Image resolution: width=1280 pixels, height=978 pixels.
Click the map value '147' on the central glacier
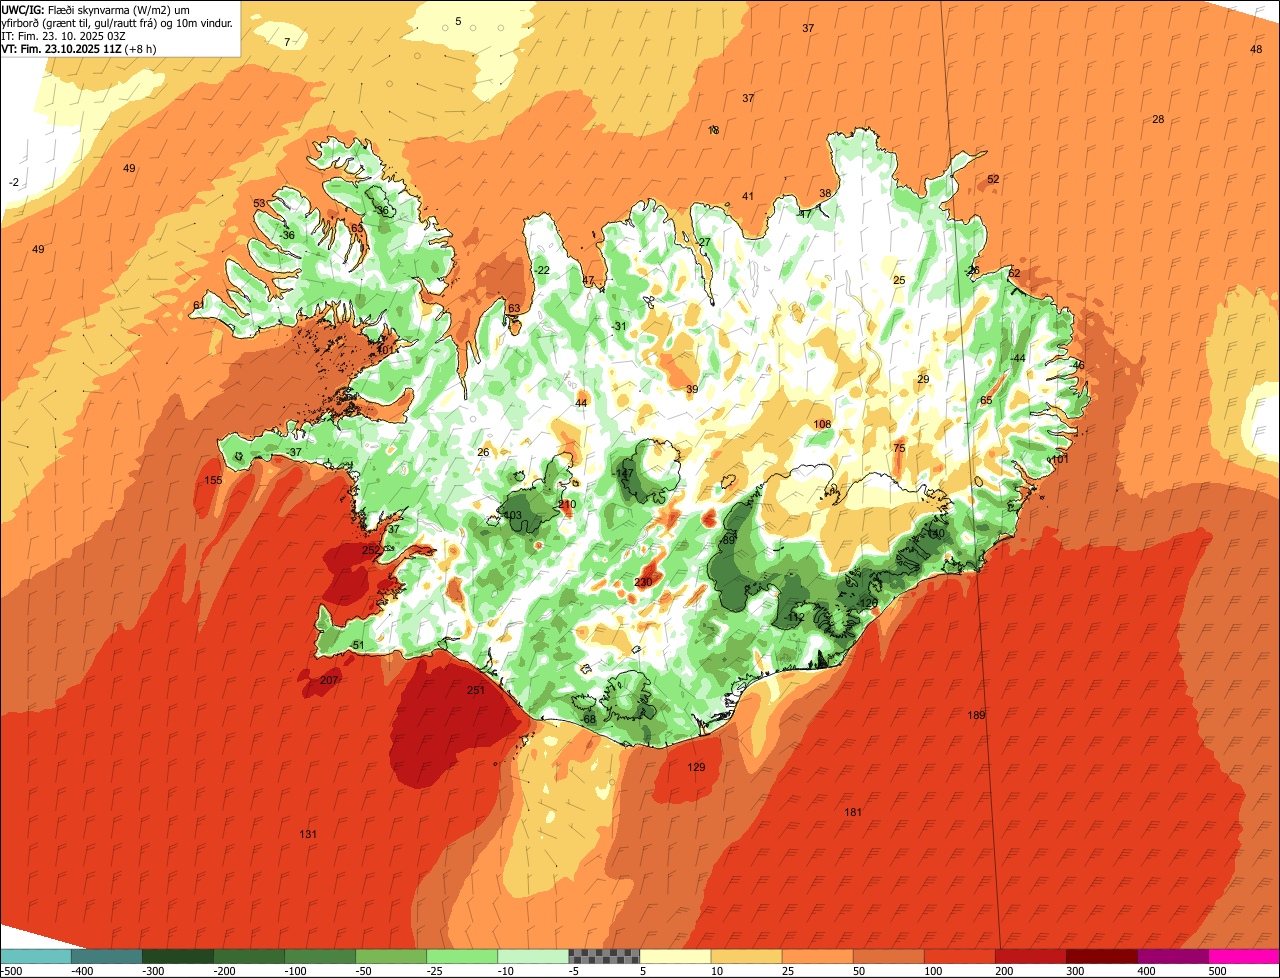(x=625, y=473)
